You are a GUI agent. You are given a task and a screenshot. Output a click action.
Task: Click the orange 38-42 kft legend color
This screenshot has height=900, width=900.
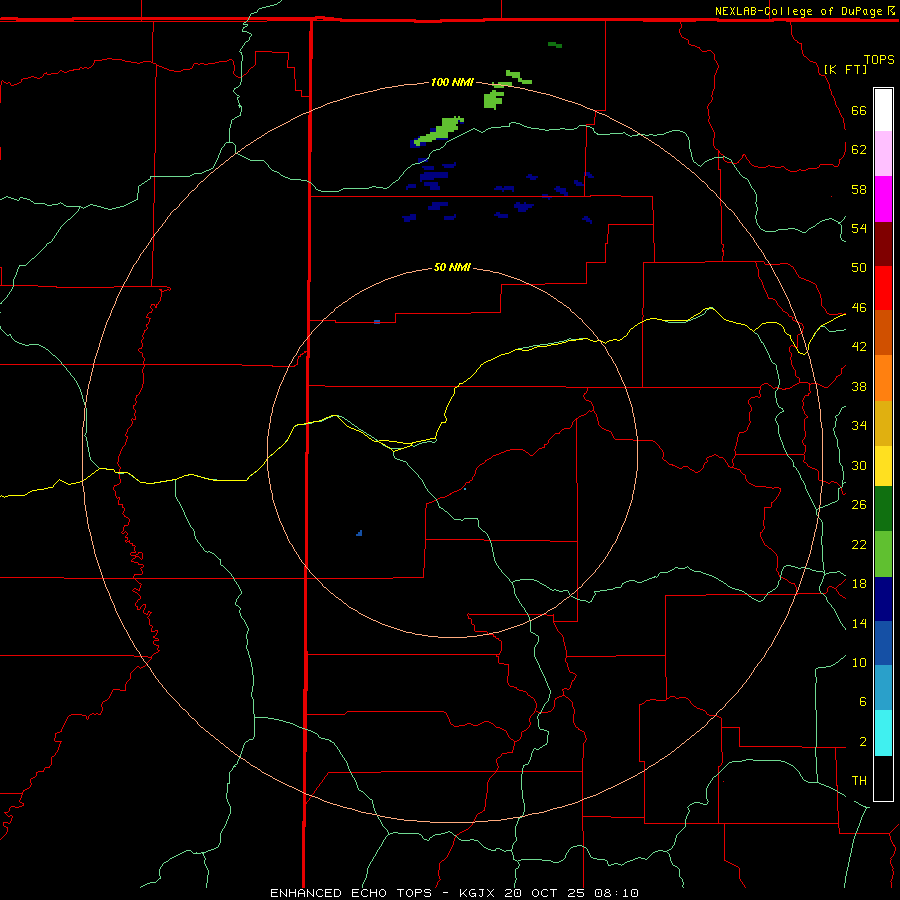[883, 378]
